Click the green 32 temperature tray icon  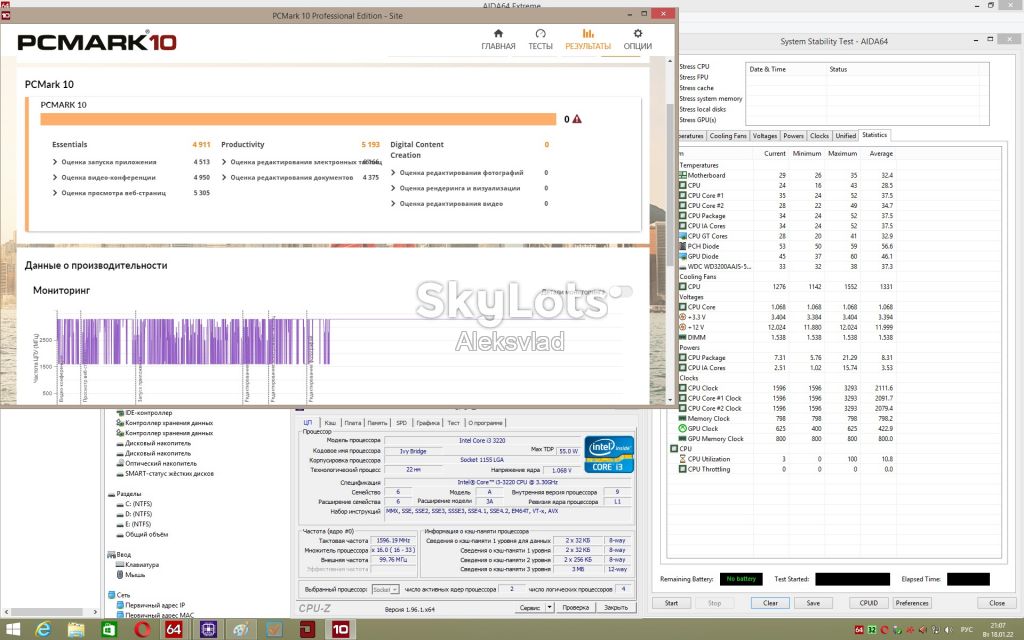[x=872, y=630]
